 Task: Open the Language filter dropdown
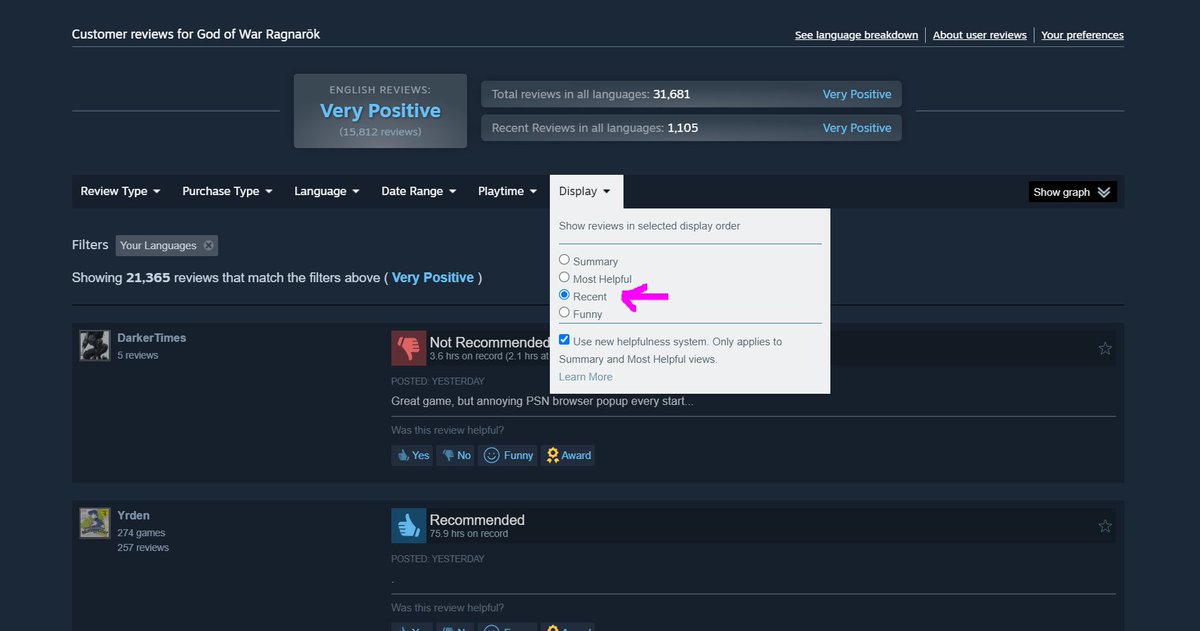coord(327,191)
